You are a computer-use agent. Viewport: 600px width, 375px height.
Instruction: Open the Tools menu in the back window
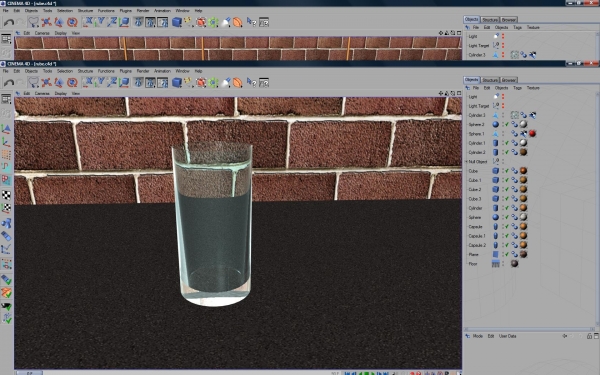[x=47, y=11]
